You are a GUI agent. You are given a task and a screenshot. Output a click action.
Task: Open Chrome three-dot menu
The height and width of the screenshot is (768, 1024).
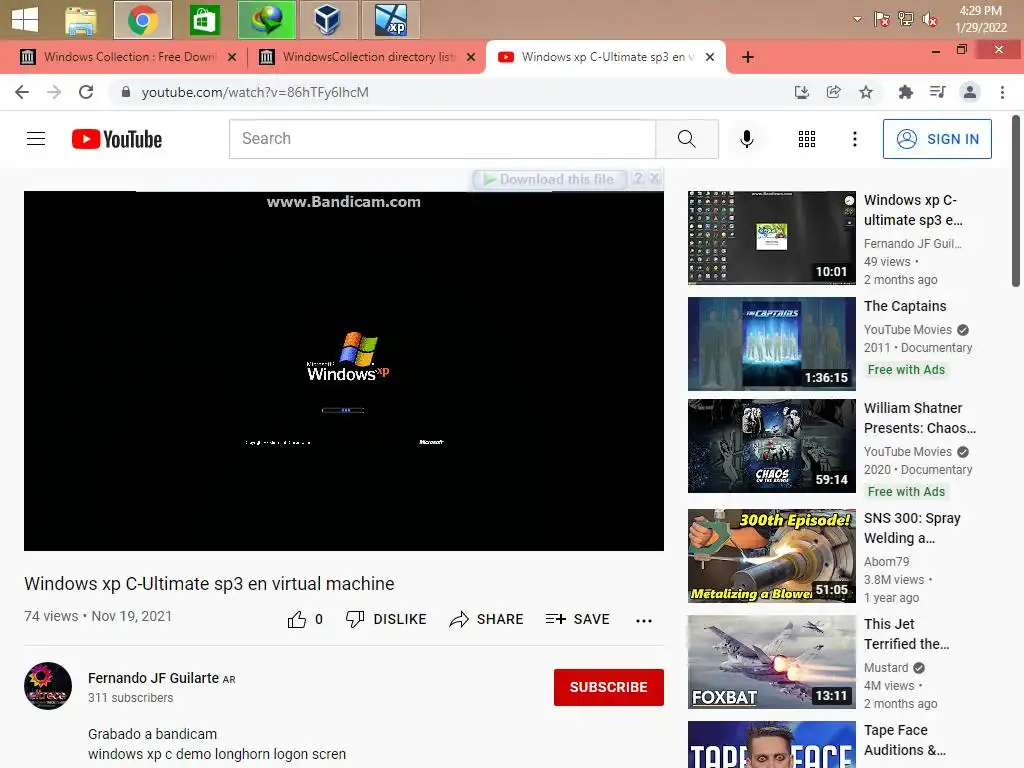pos(1002,92)
